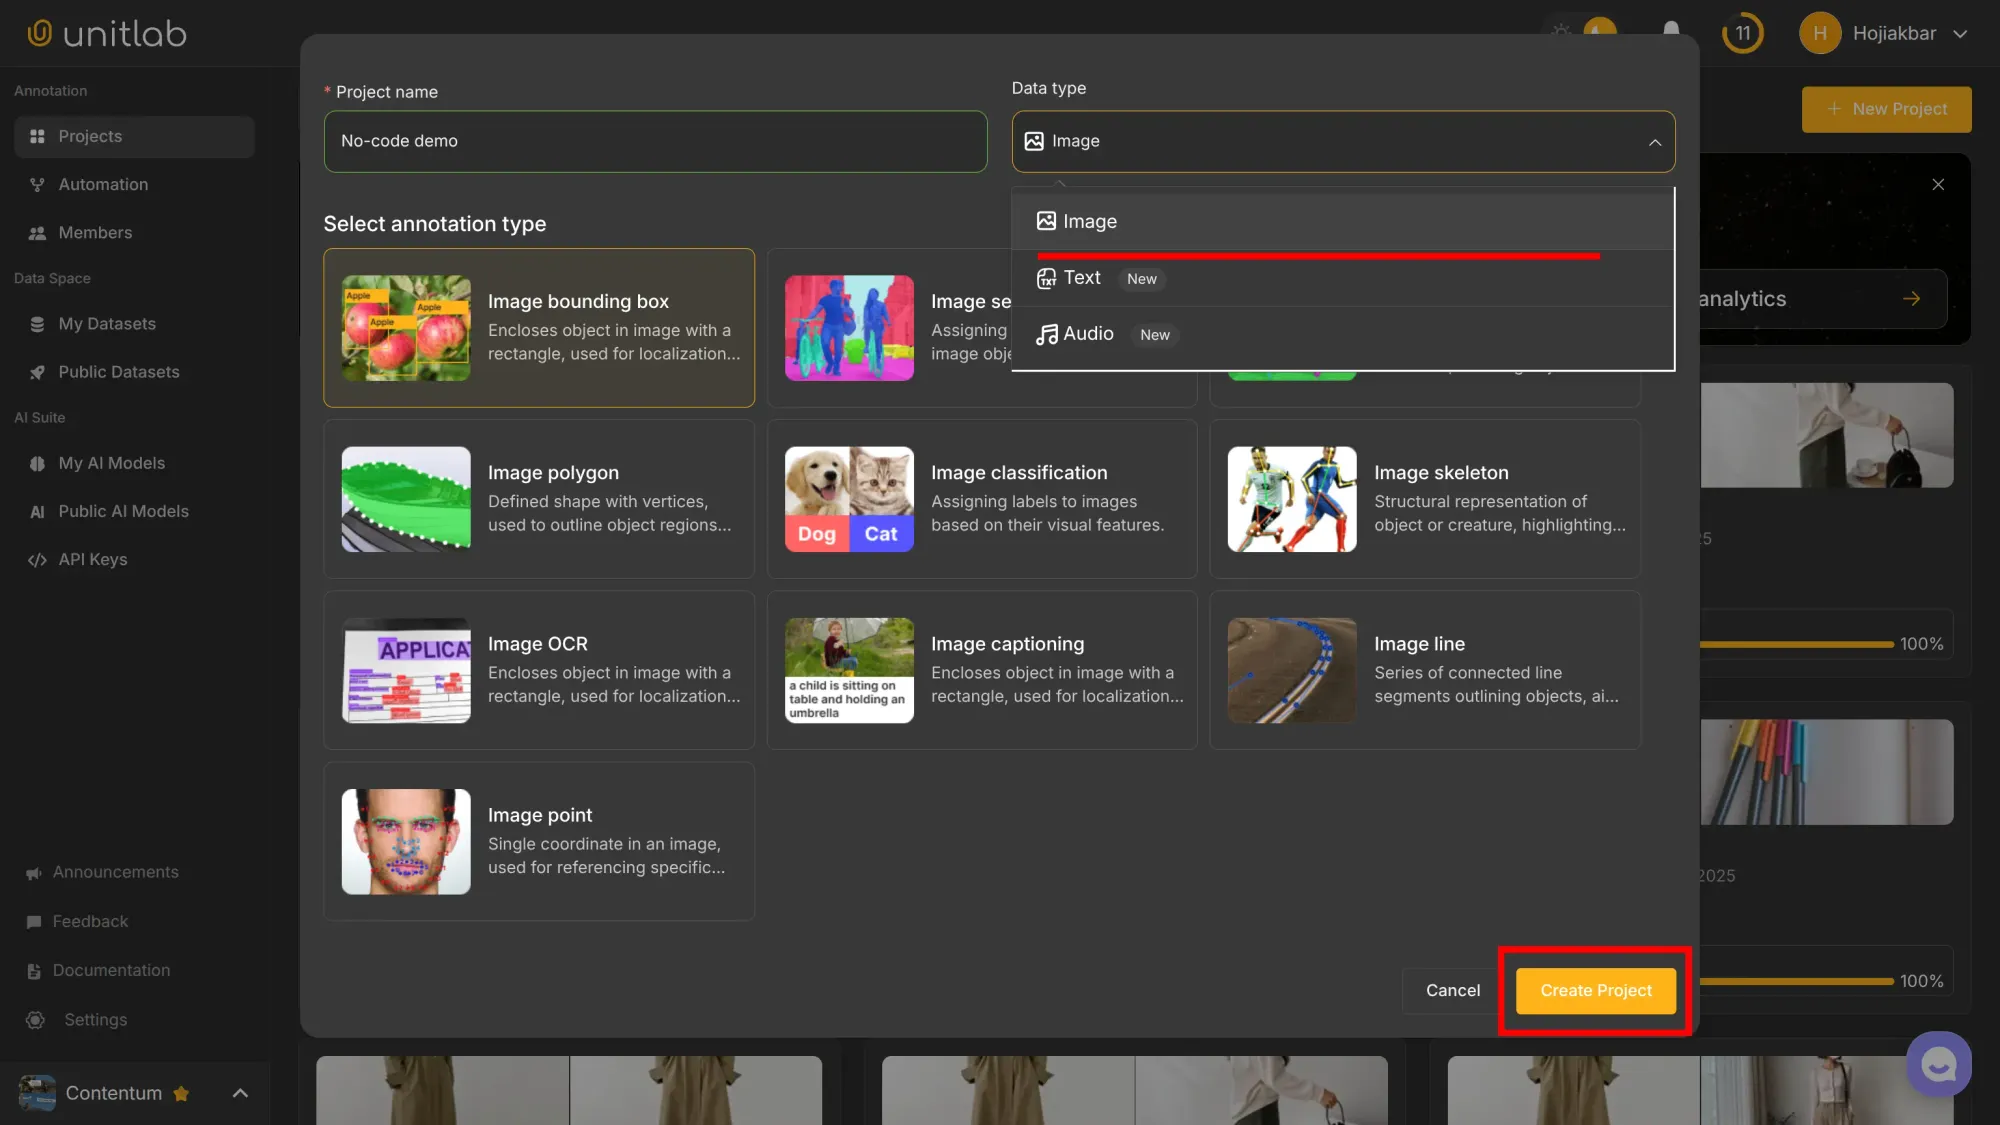
Task: Open the chat support bubble
Action: pos(1938,1063)
